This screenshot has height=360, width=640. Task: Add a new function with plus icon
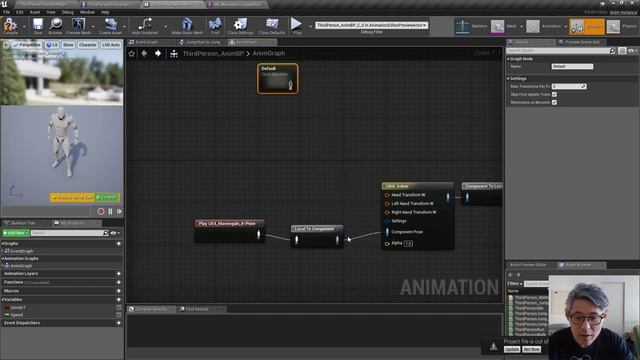click(119, 282)
